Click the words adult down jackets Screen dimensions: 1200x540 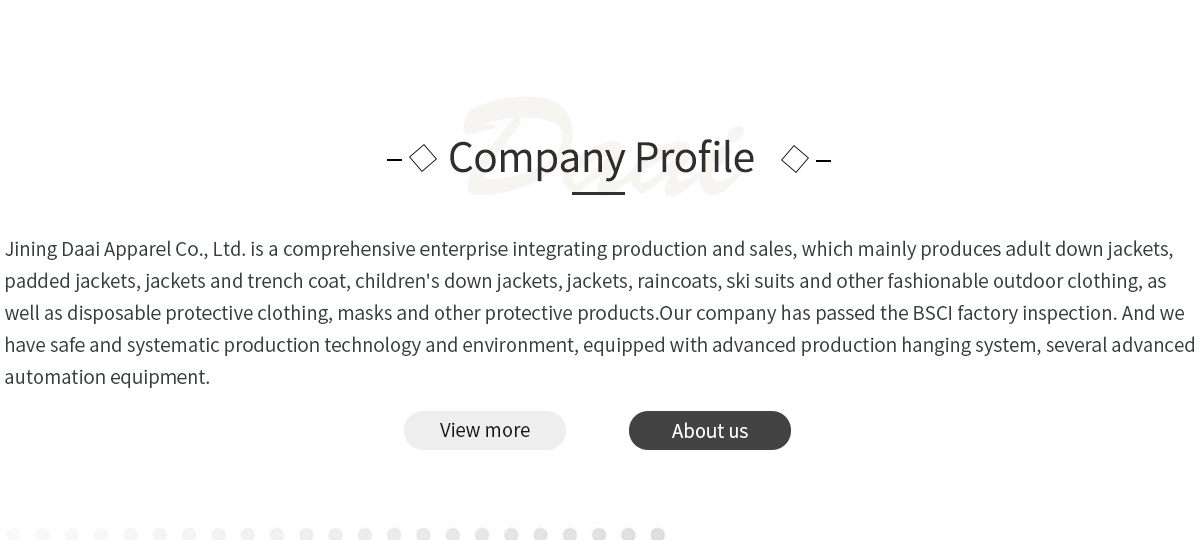coord(1088,249)
